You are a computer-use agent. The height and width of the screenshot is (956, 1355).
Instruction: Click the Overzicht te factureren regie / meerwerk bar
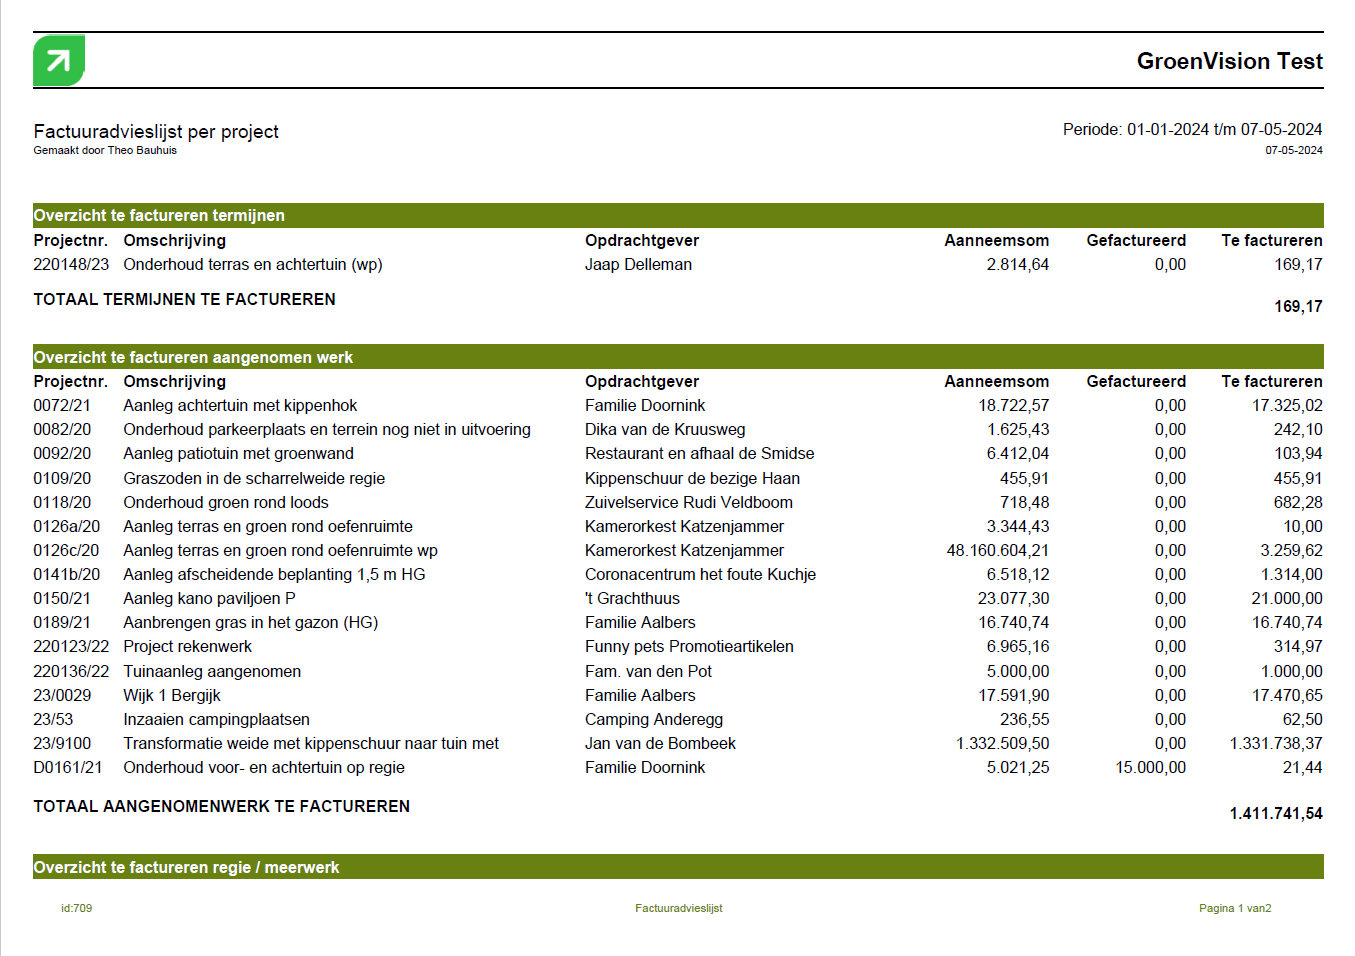(678, 868)
